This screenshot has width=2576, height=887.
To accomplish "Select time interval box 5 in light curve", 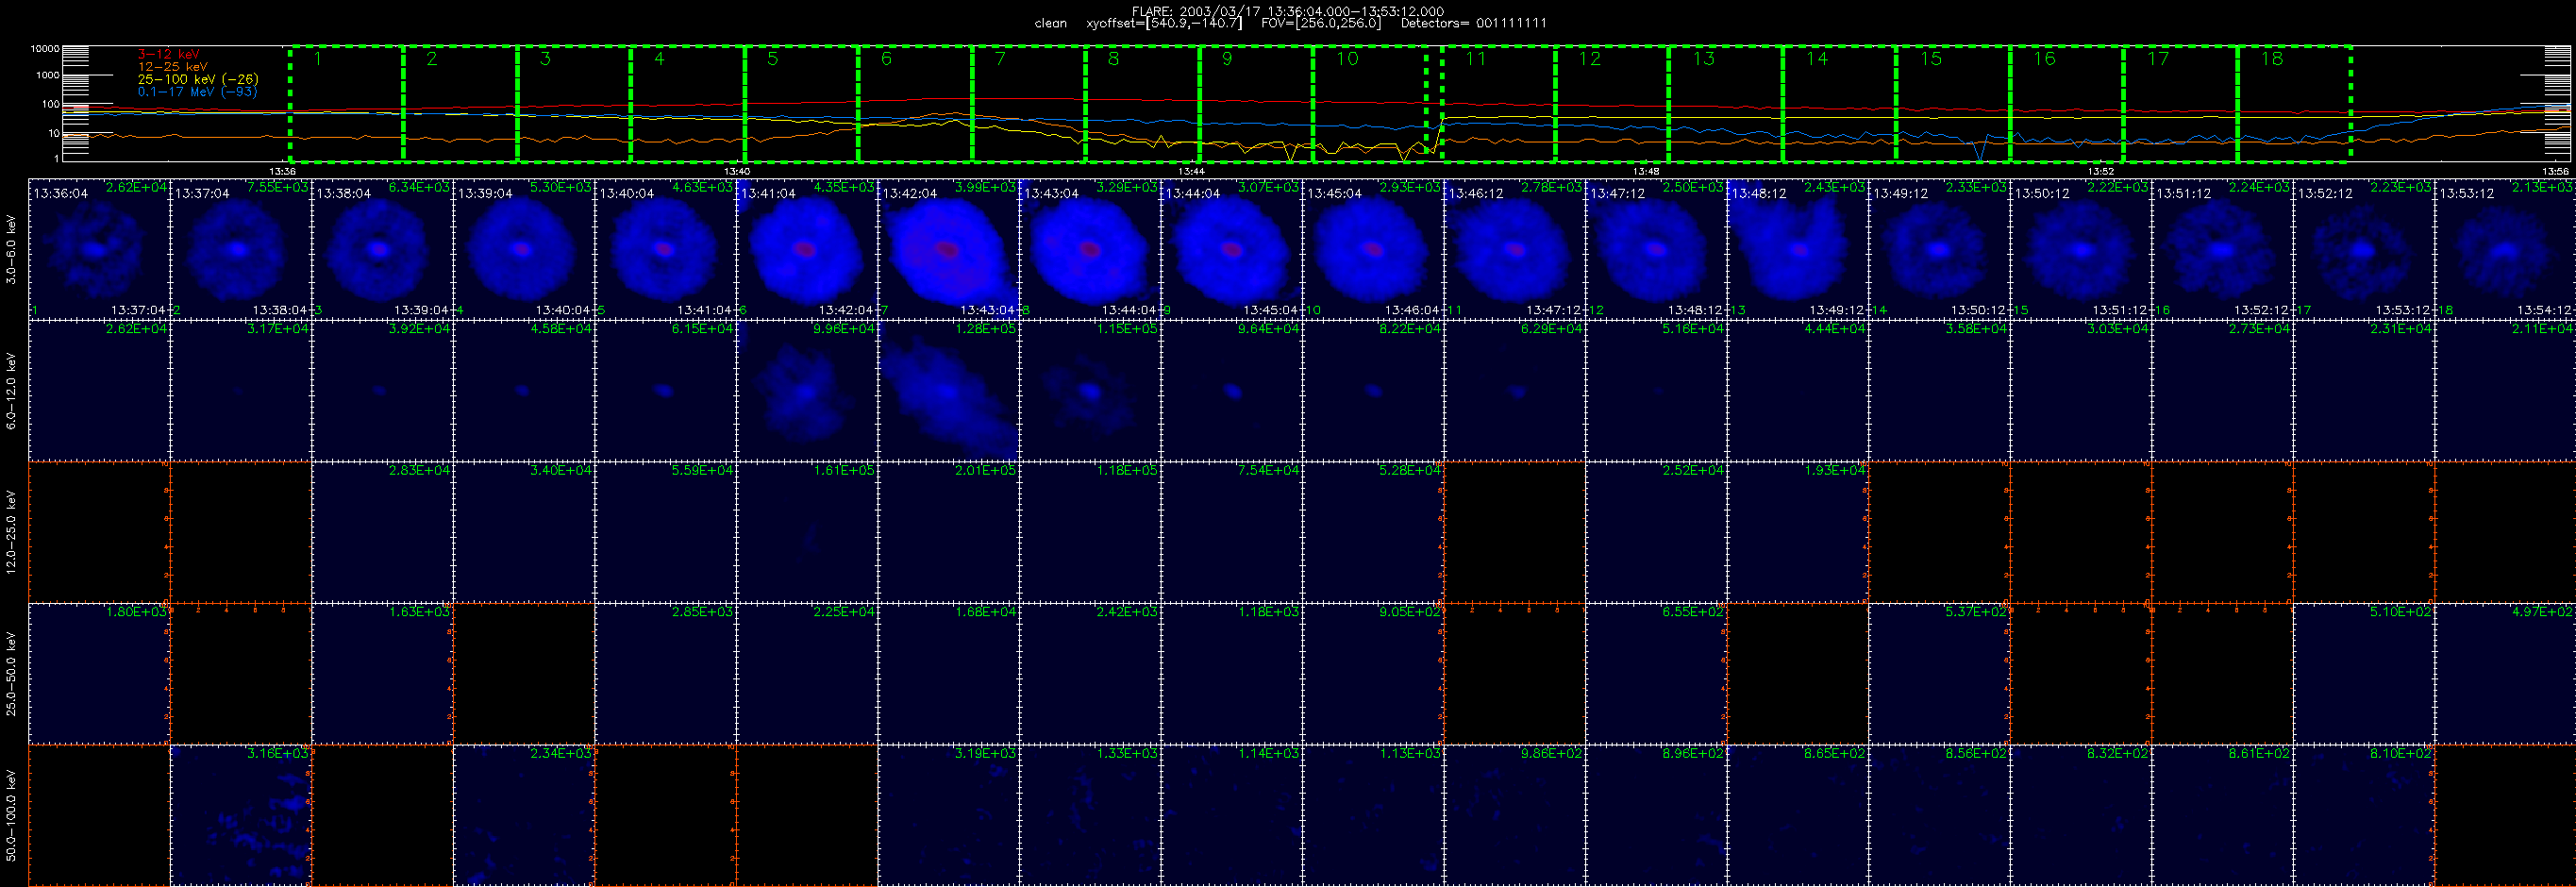I will click(801, 103).
